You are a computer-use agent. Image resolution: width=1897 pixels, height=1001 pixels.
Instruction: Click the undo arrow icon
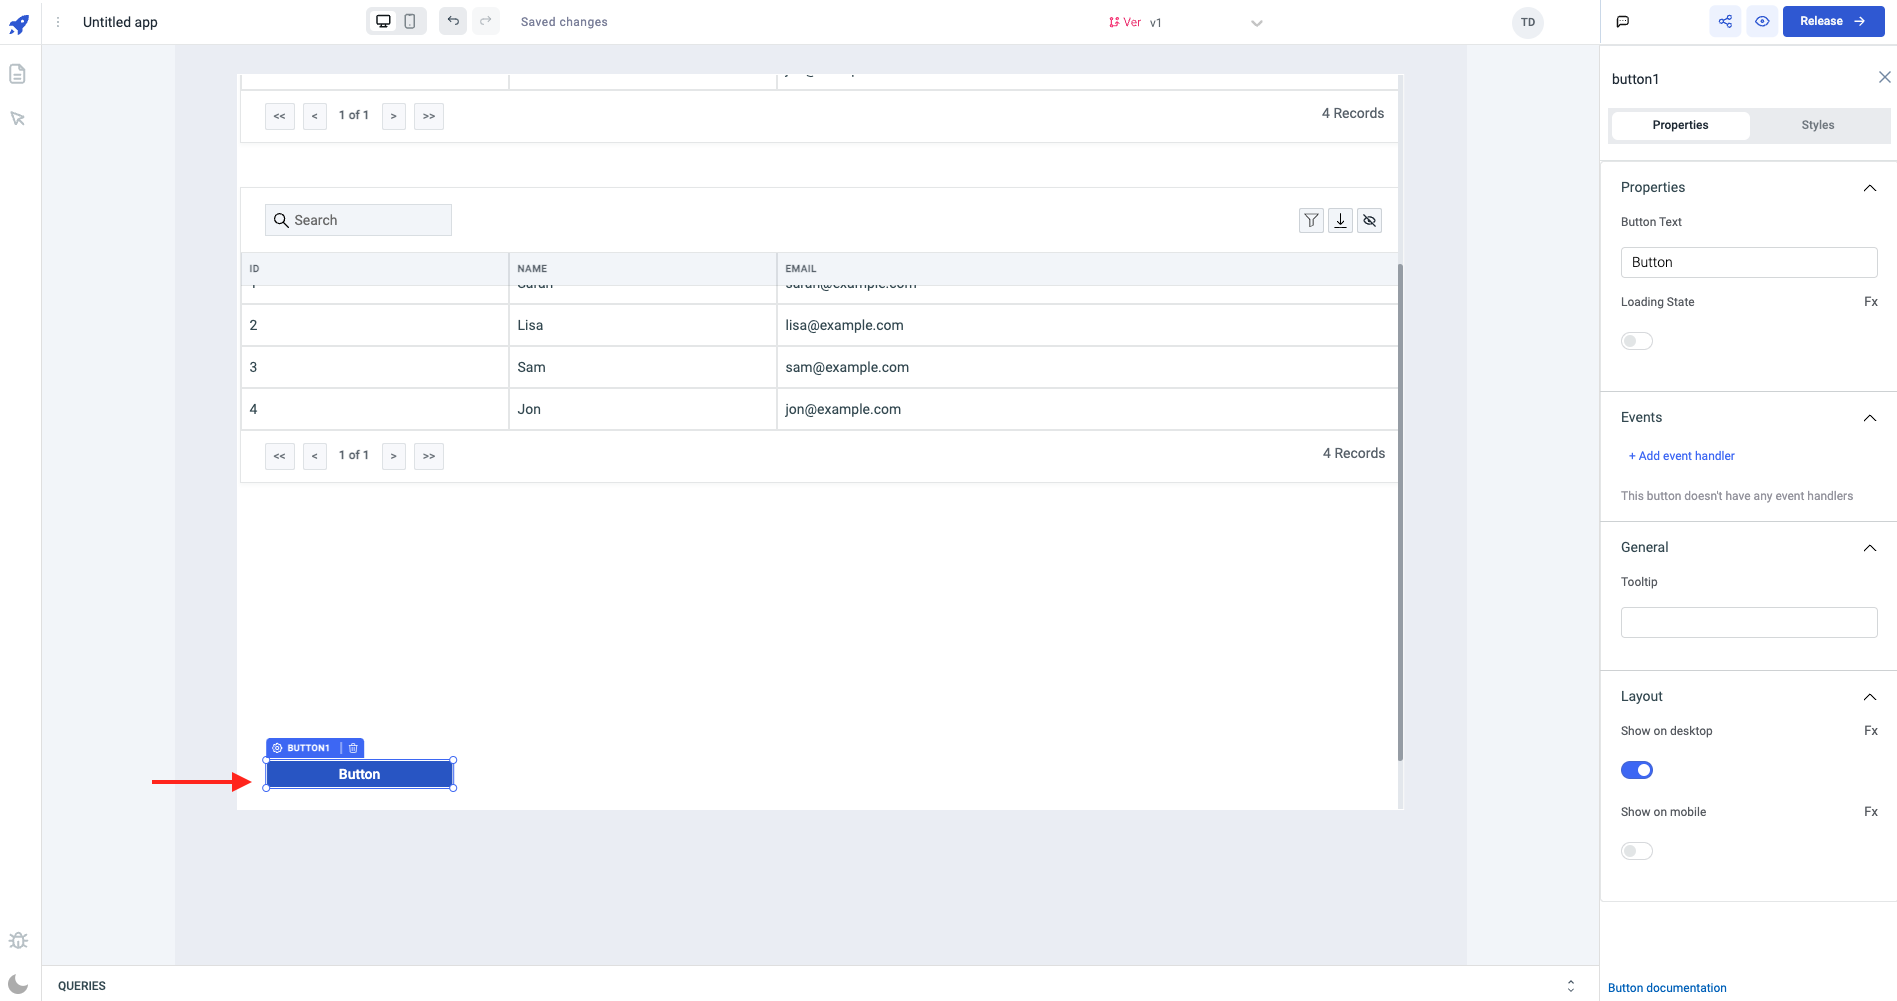click(453, 21)
